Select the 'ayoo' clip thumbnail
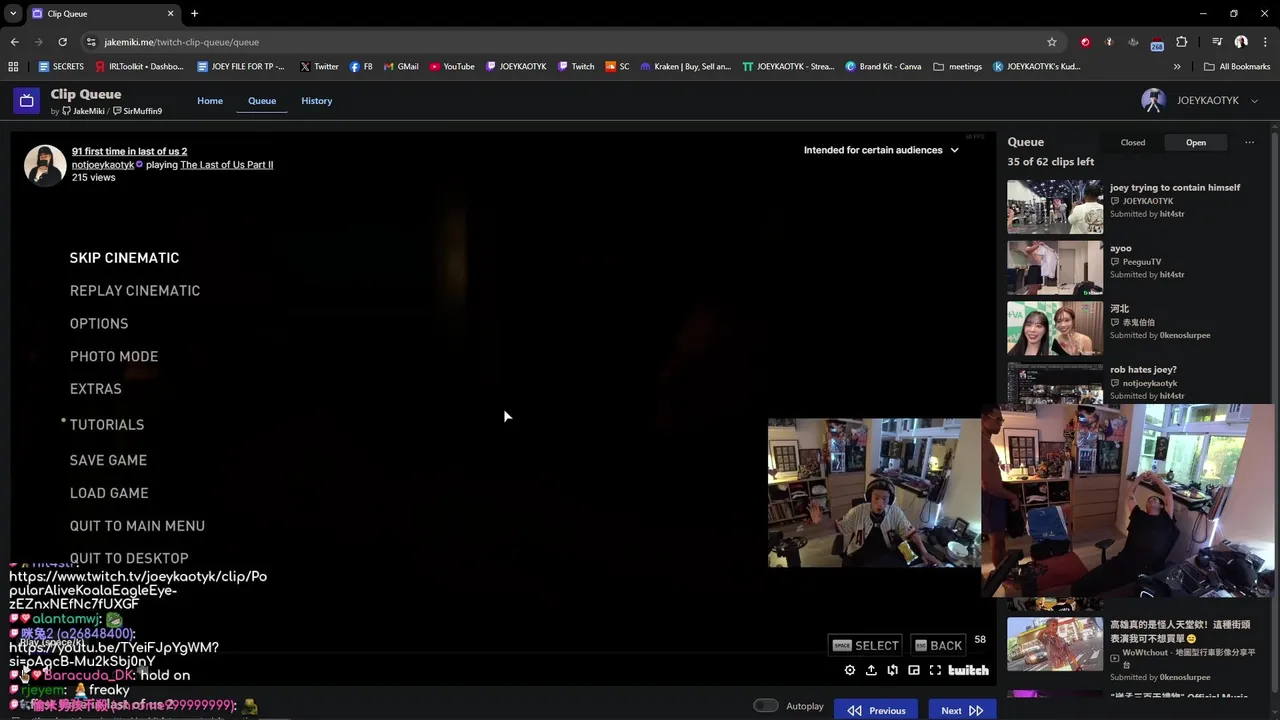This screenshot has height=720, width=1280. point(1054,268)
